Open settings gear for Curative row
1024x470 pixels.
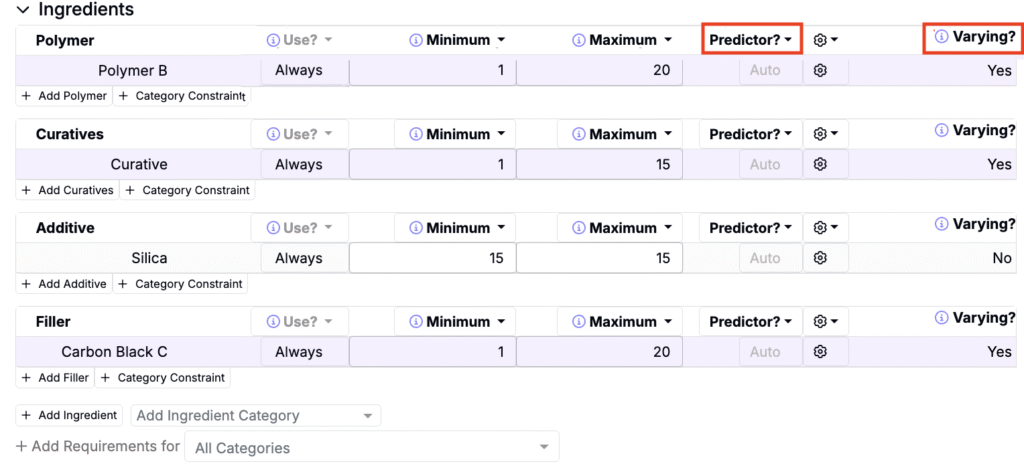[x=820, y=165]
